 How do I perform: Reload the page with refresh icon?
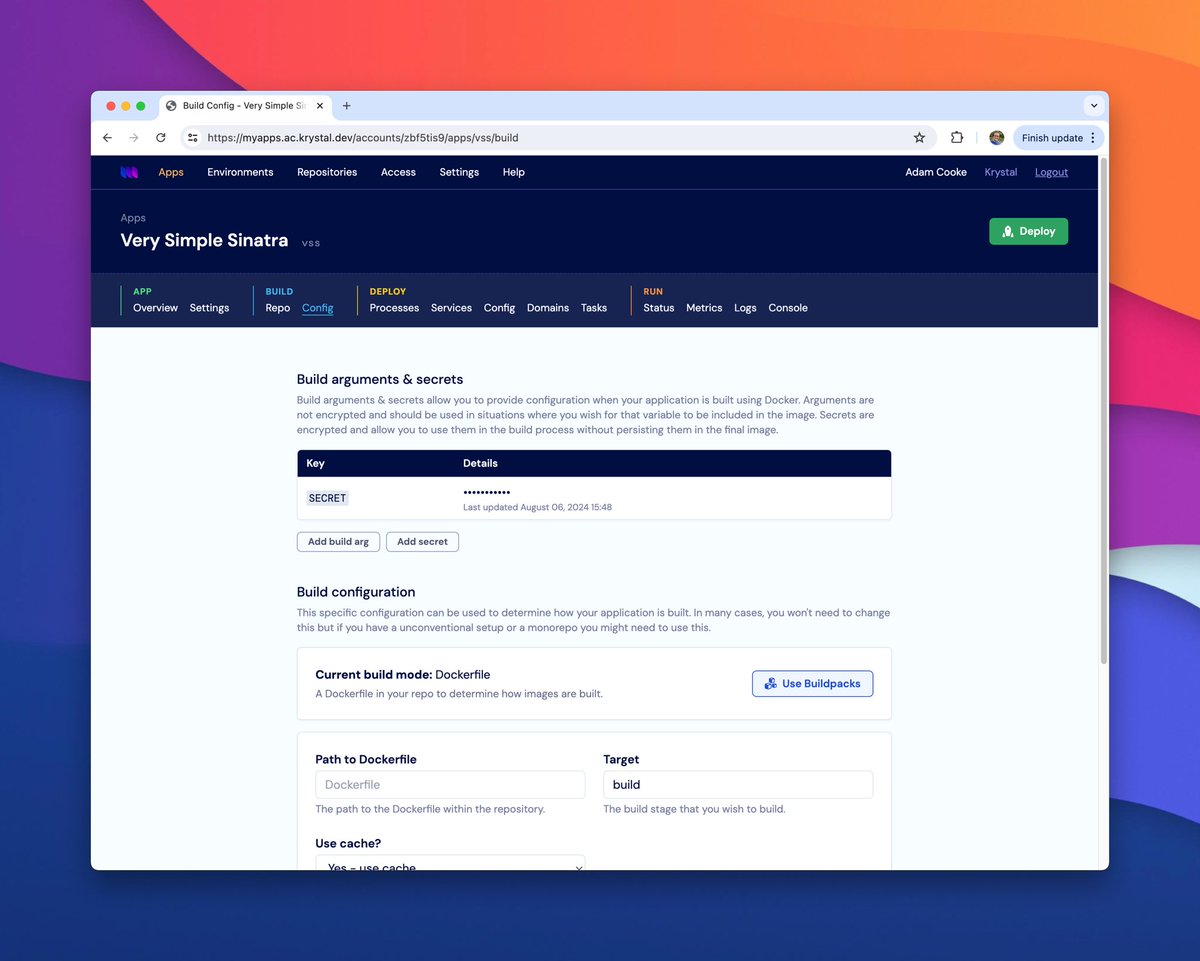tap(161, 138)
